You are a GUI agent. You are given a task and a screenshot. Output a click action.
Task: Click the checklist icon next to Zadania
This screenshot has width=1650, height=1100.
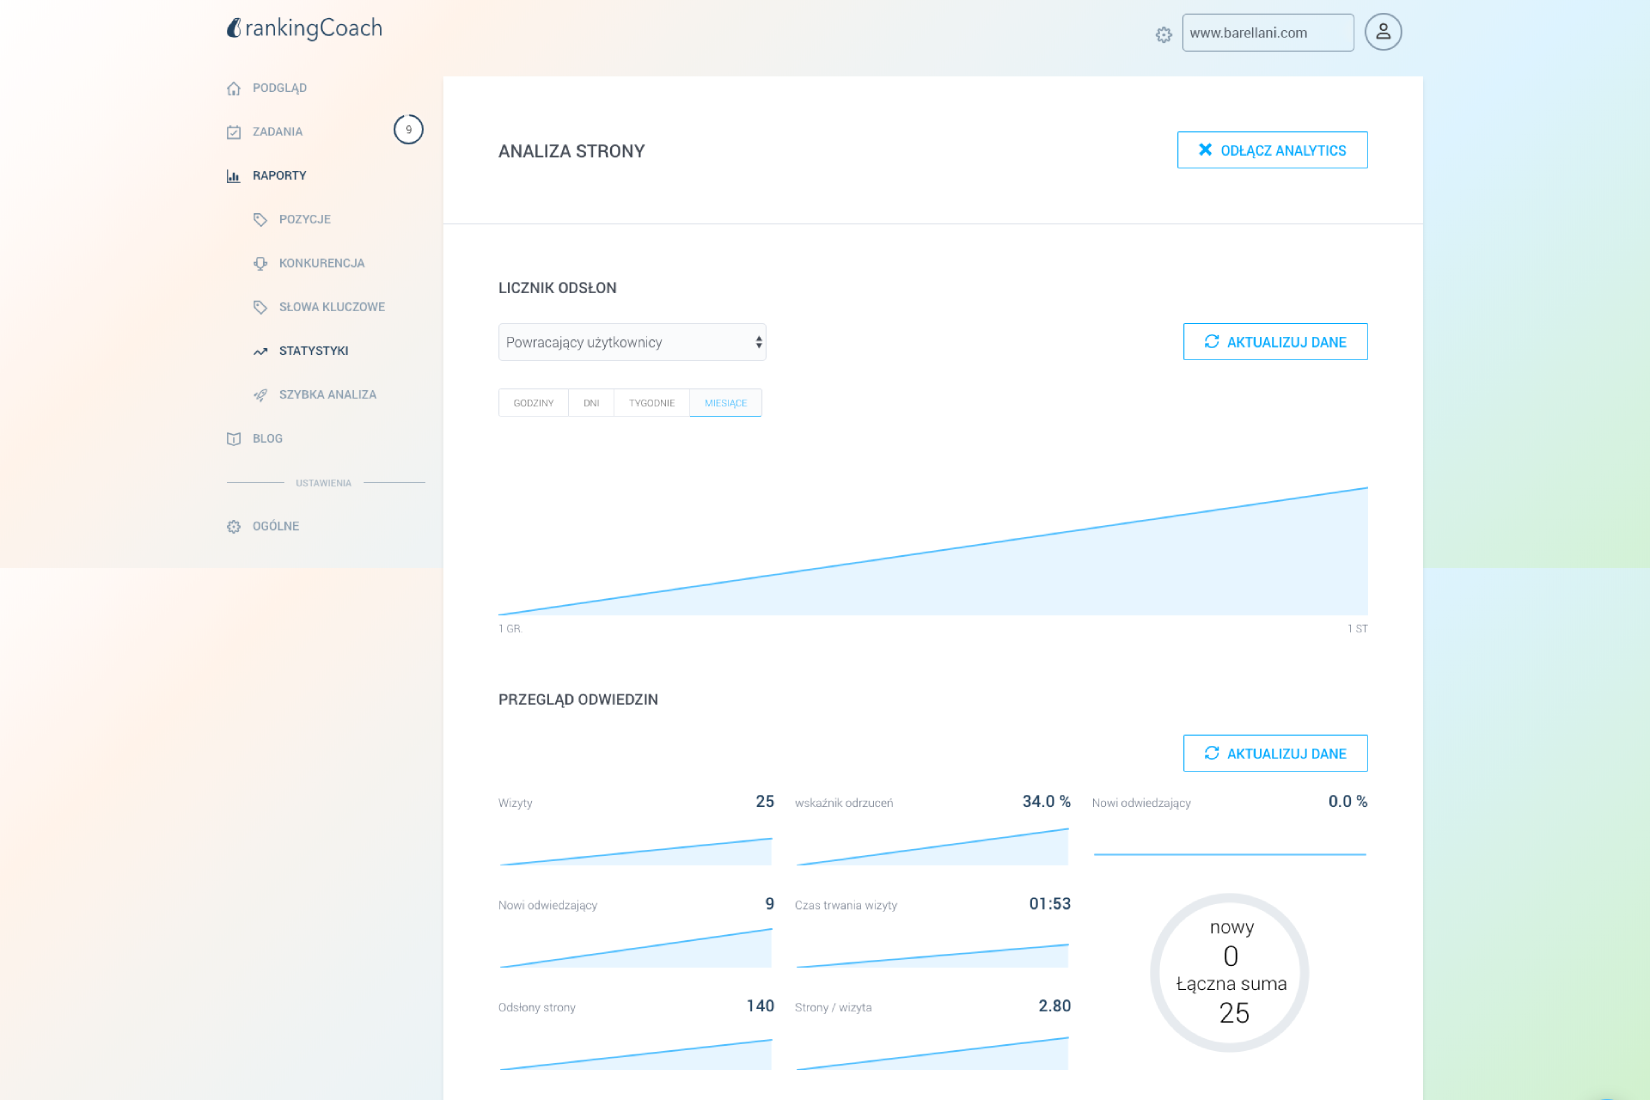click(234, 132)
